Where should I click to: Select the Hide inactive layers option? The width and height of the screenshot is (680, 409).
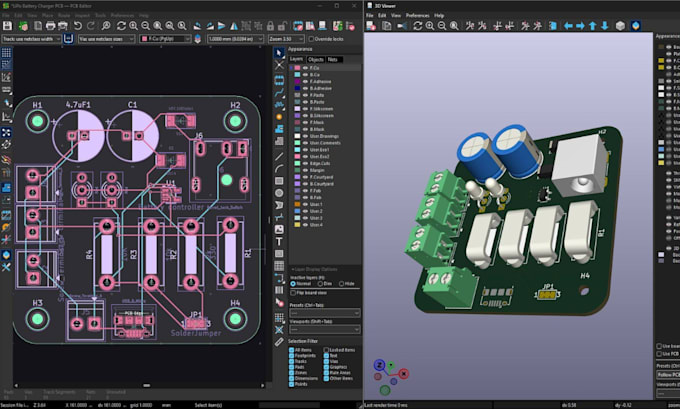point(341,284)
